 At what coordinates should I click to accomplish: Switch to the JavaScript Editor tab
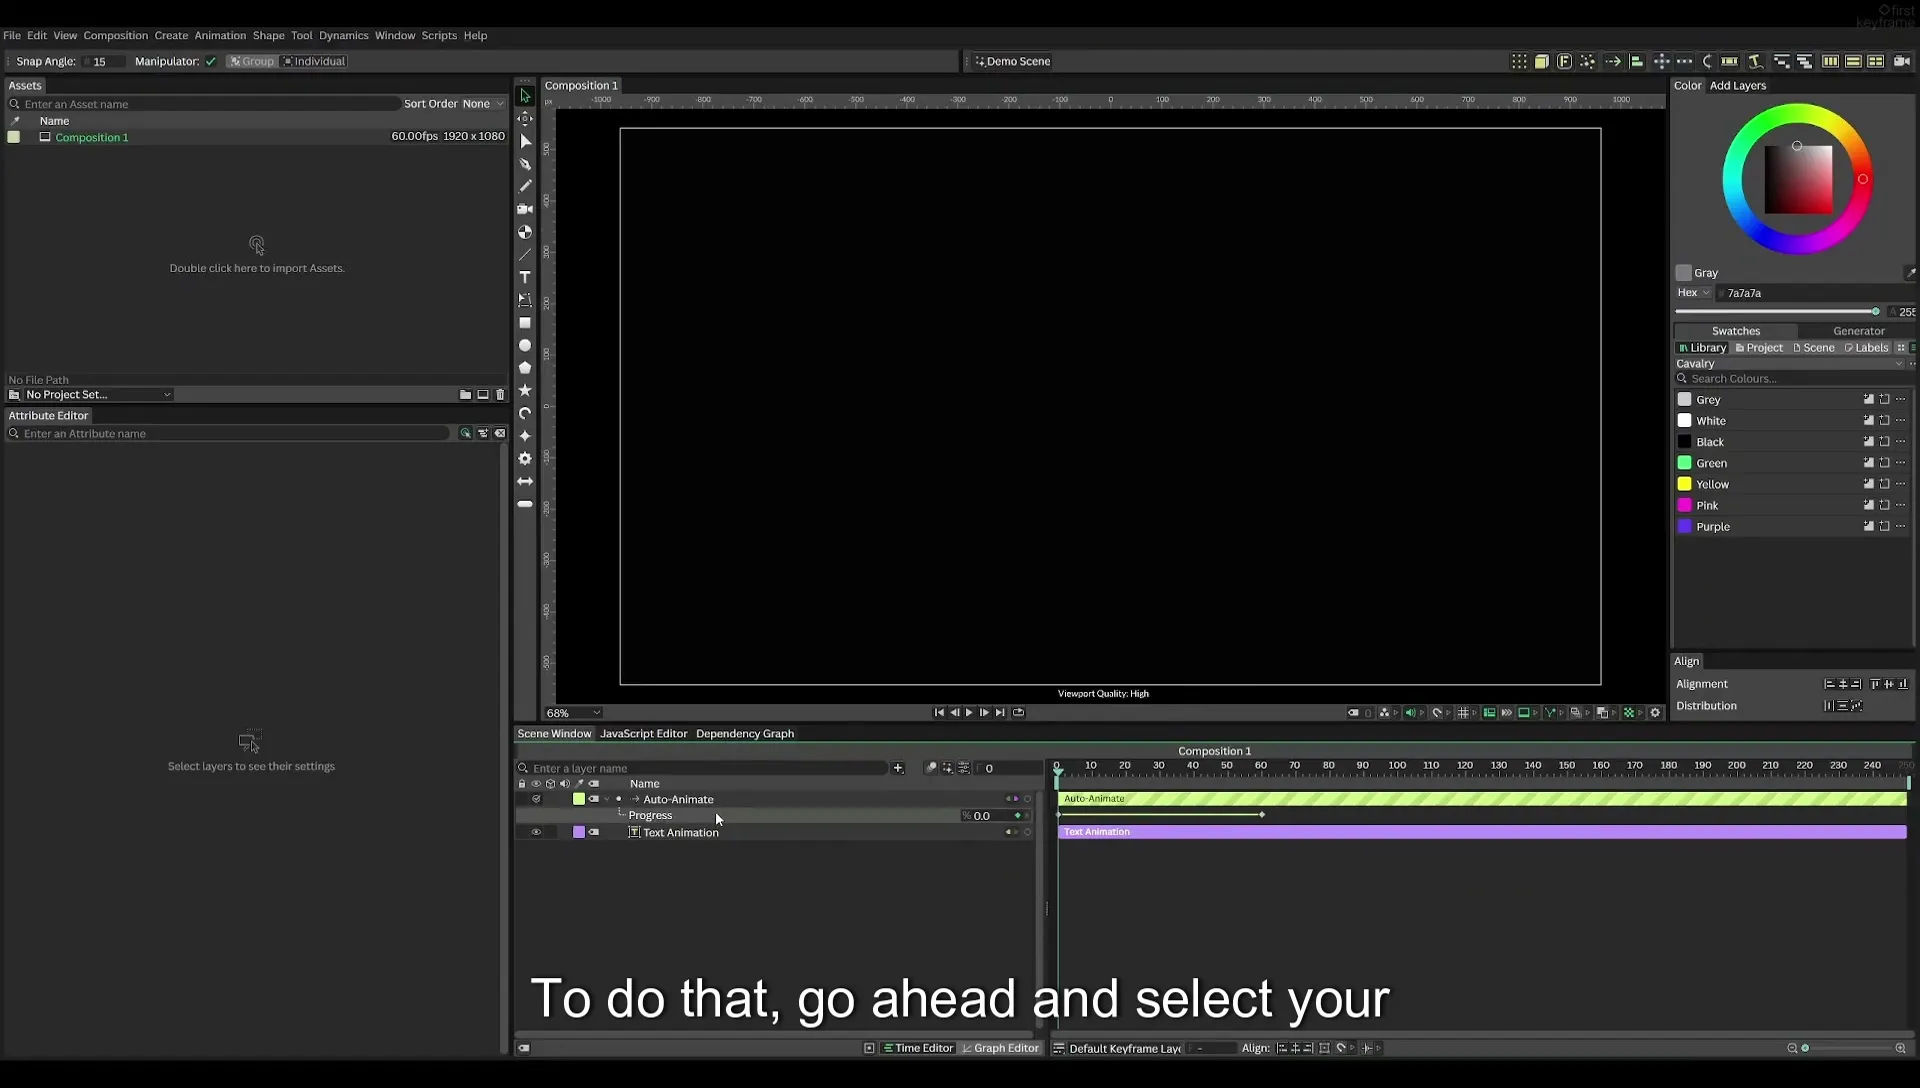(643, 734)
